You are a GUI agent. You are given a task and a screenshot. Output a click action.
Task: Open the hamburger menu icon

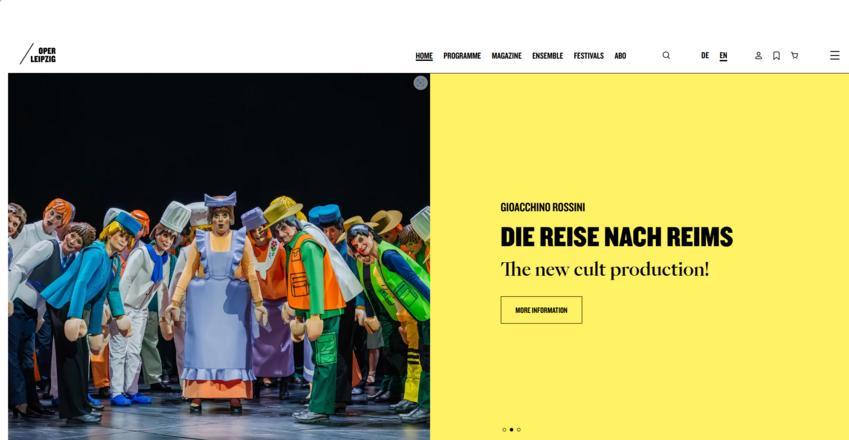835,55
